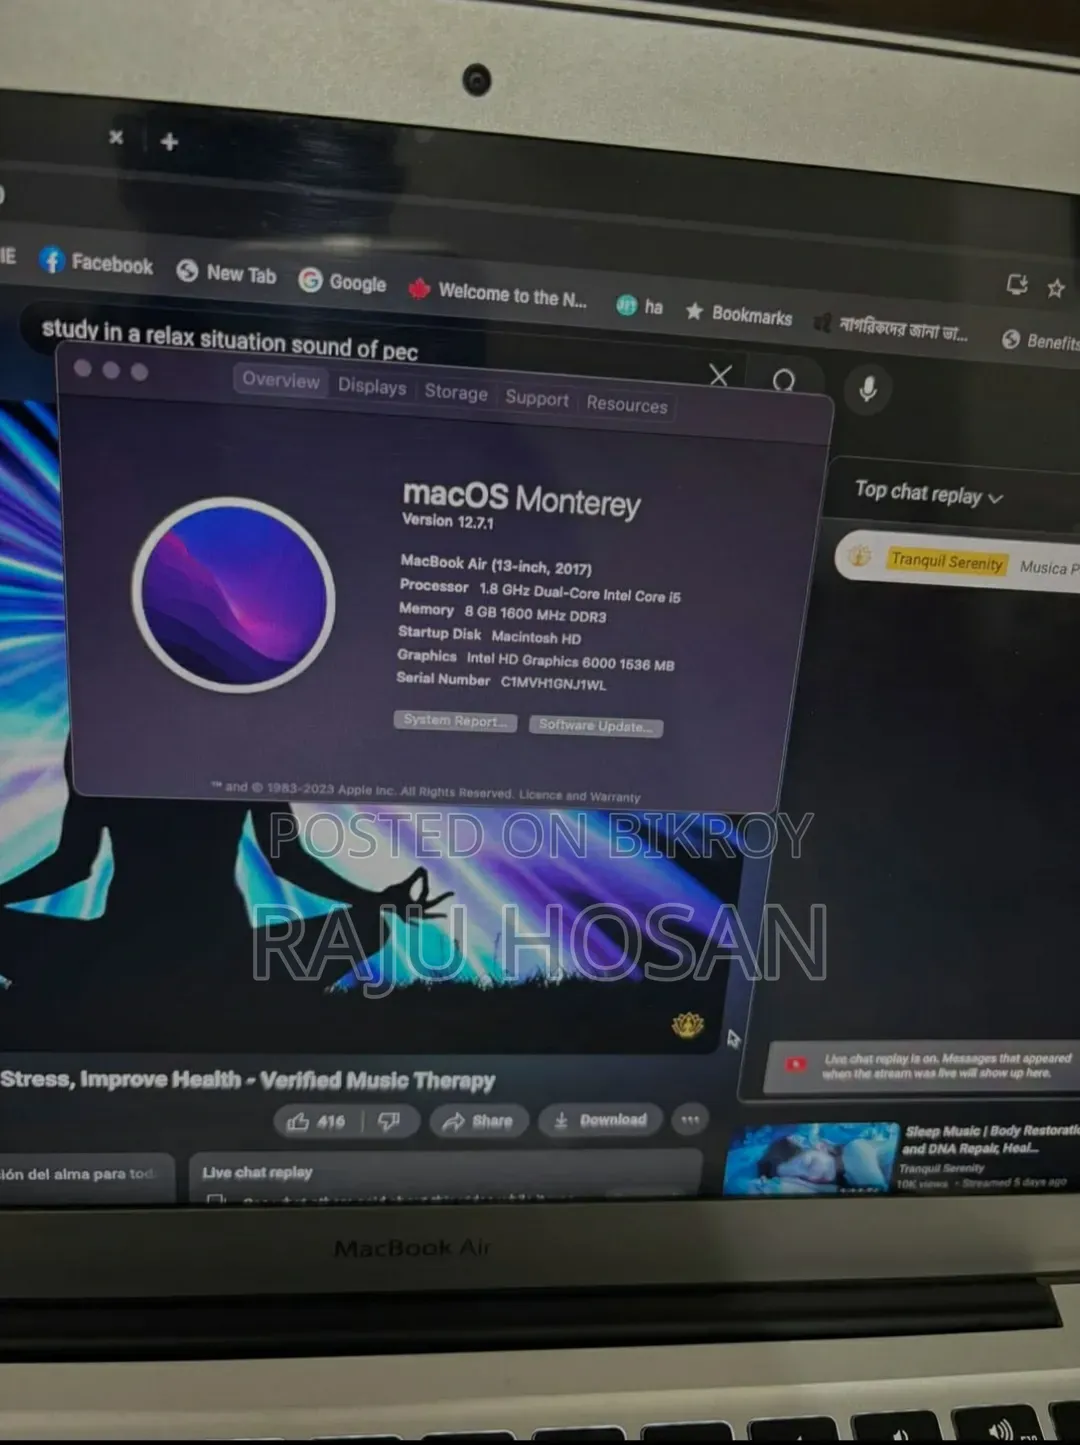Like the video with 416 likes
1080x1445 pixels.
[x=316, y=1122]
